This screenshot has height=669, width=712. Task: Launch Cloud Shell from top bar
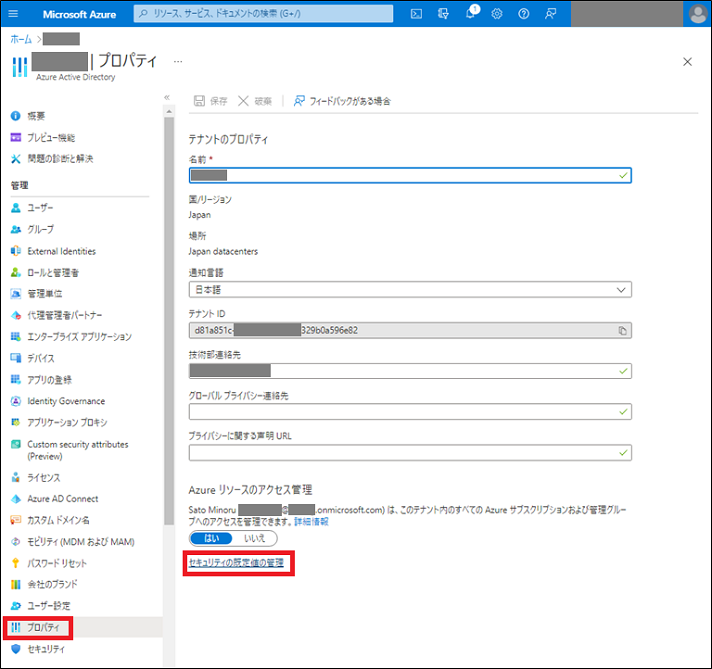[x=416, y=14]
